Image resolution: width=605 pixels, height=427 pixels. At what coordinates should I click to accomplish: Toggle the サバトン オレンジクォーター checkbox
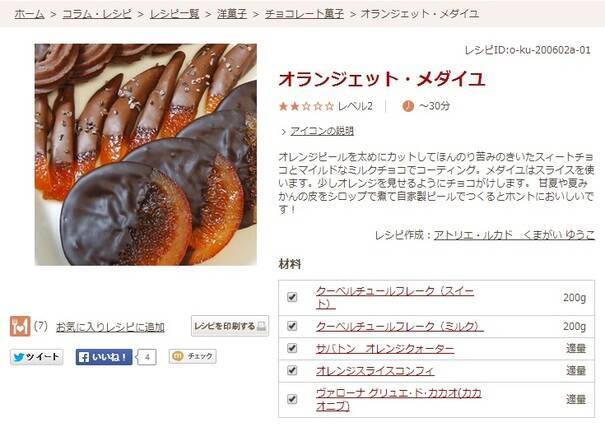click(x=292, y=348)
